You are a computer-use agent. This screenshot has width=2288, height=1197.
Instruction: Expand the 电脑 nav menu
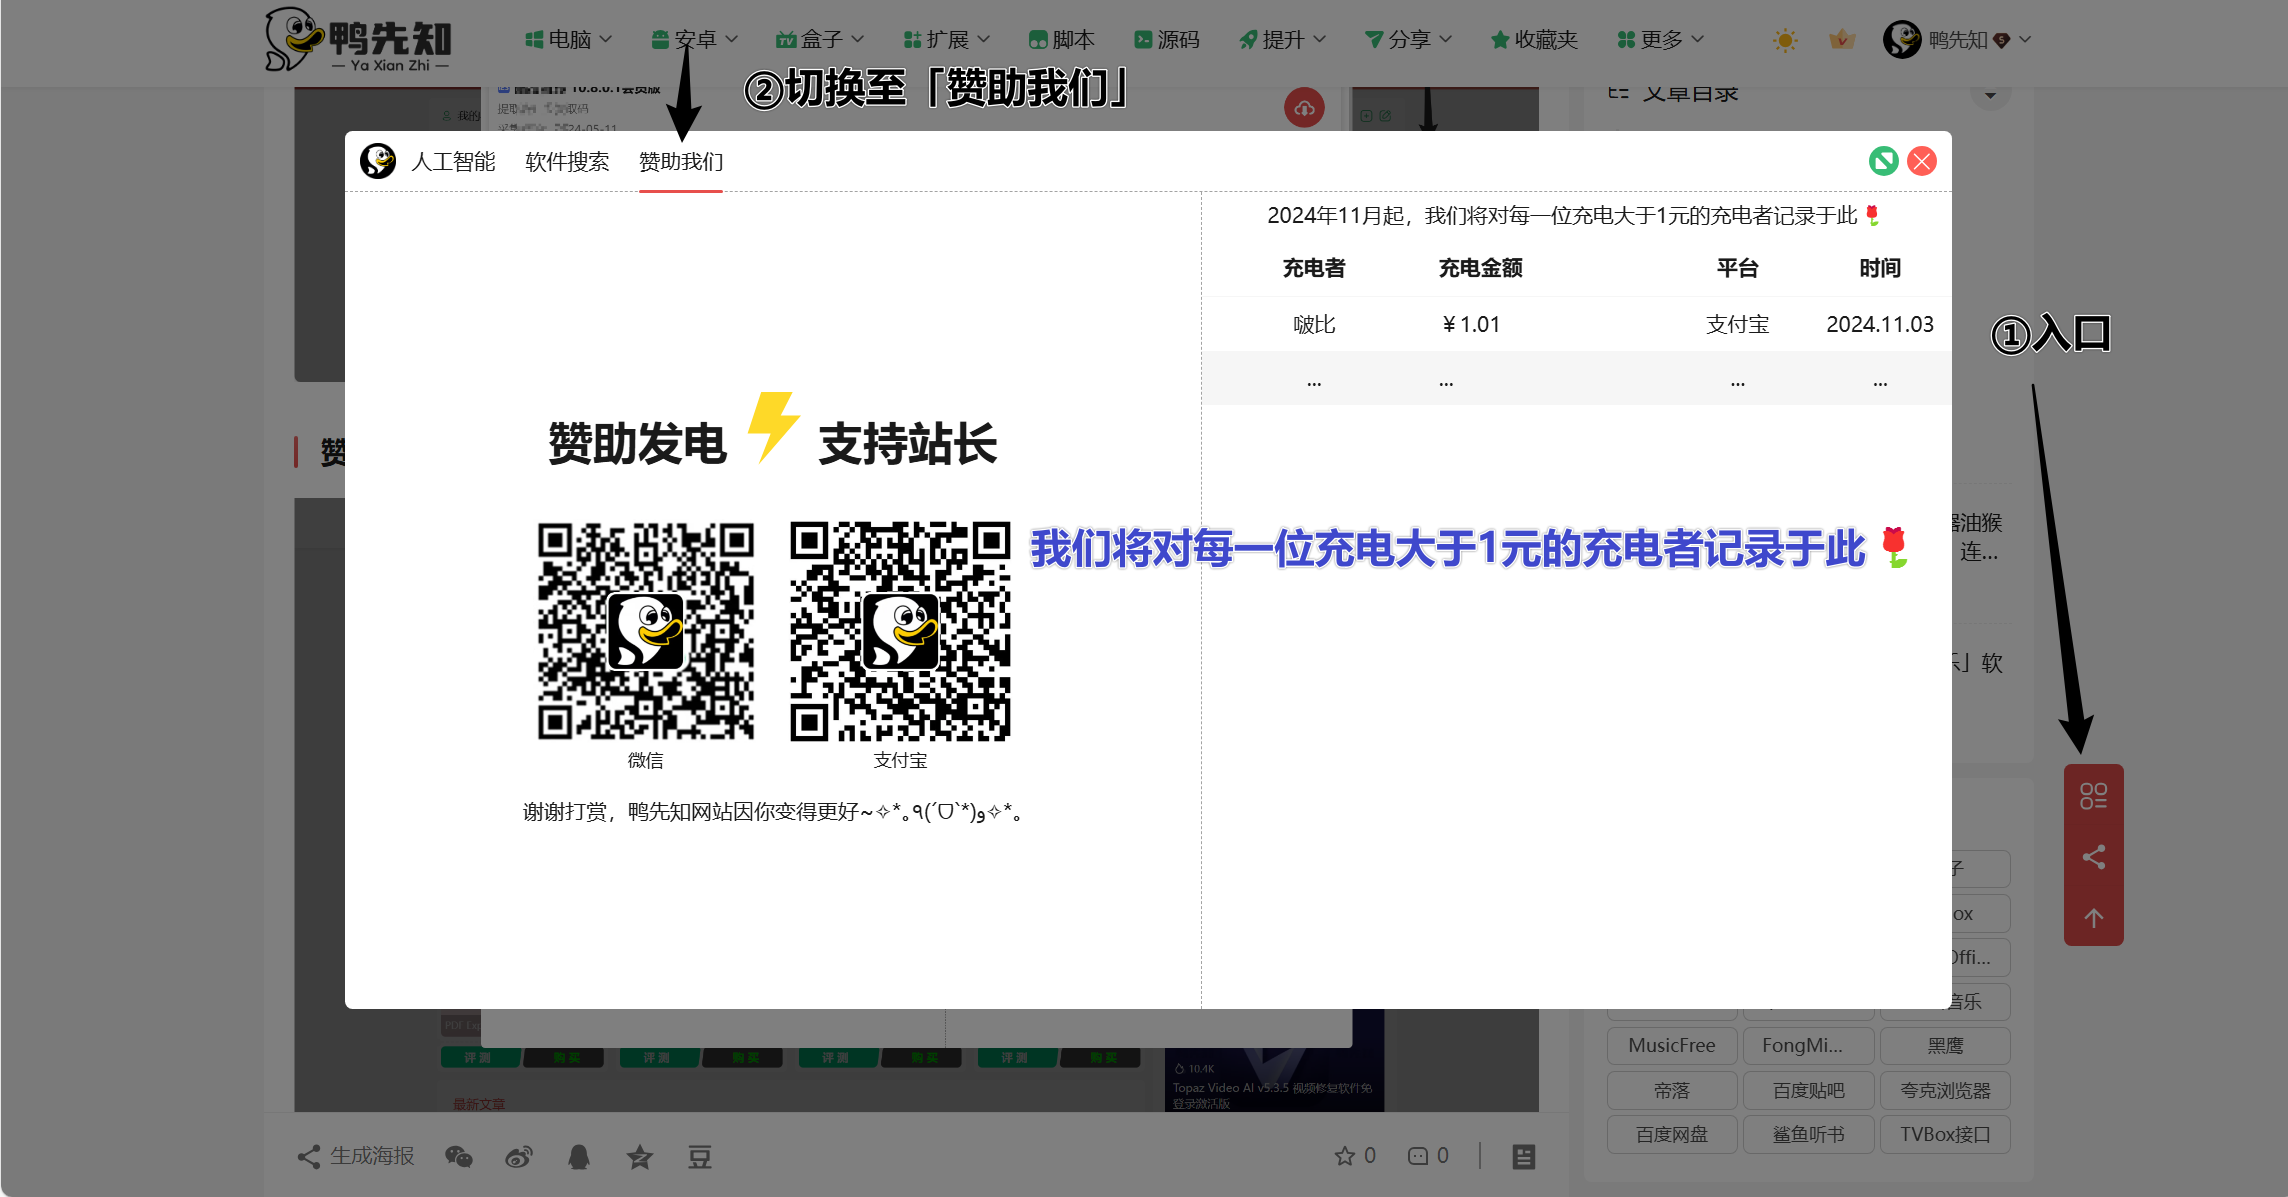tap(568, 40)
